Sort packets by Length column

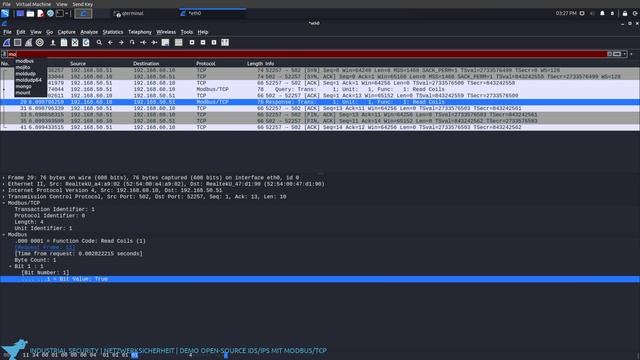point(255,64)
